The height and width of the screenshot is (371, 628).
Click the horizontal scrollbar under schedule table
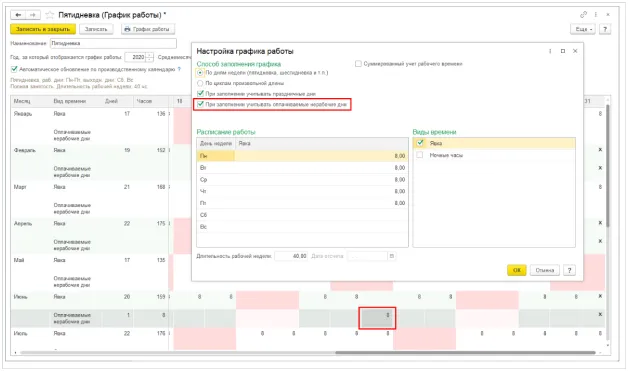click(465, 353)
